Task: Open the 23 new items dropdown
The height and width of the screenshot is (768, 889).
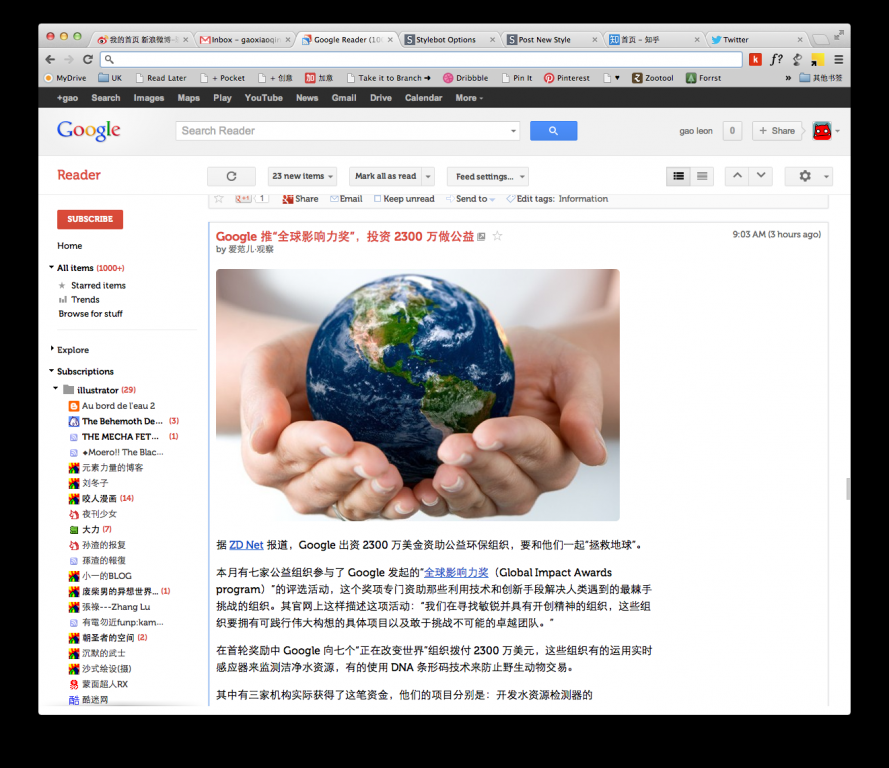Action: [302, 176]
